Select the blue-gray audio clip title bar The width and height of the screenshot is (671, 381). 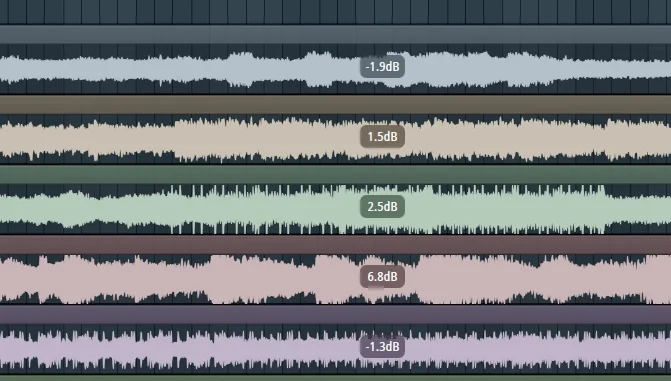pos(336,34)
